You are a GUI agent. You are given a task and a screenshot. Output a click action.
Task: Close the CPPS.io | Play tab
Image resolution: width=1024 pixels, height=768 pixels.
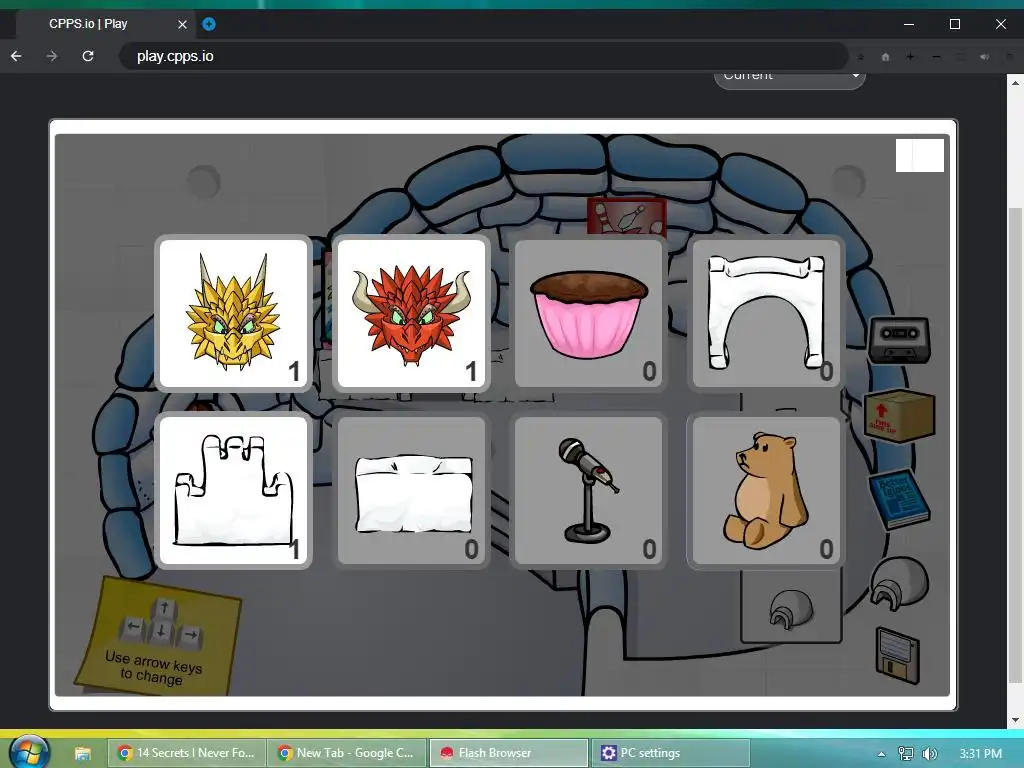tap(182, 24)
